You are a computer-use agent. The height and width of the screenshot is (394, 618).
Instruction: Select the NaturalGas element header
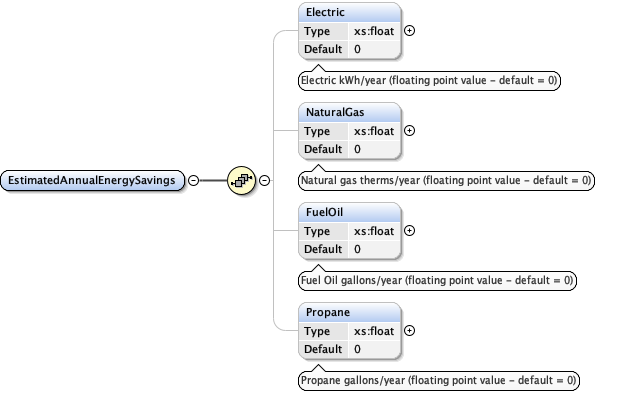pyautogui.click(x=350, y=113)
